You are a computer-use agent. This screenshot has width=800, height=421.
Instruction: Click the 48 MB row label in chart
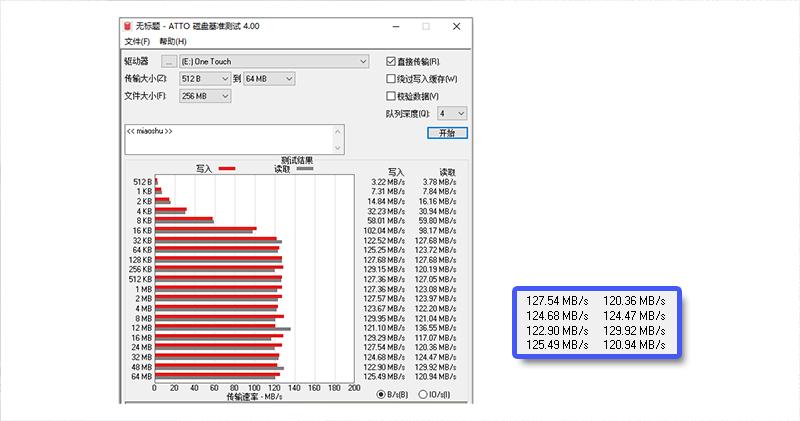(x=142, y=367)
